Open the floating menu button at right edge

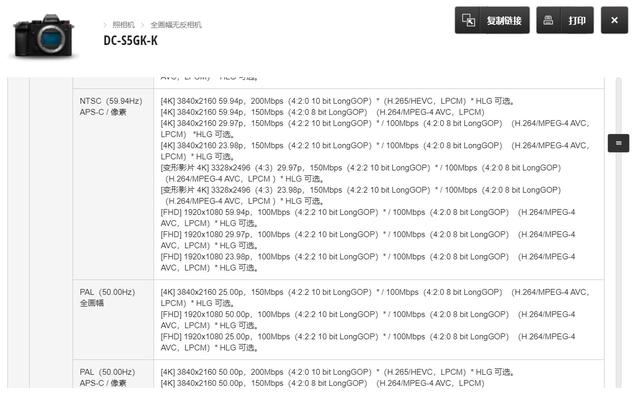618,143
